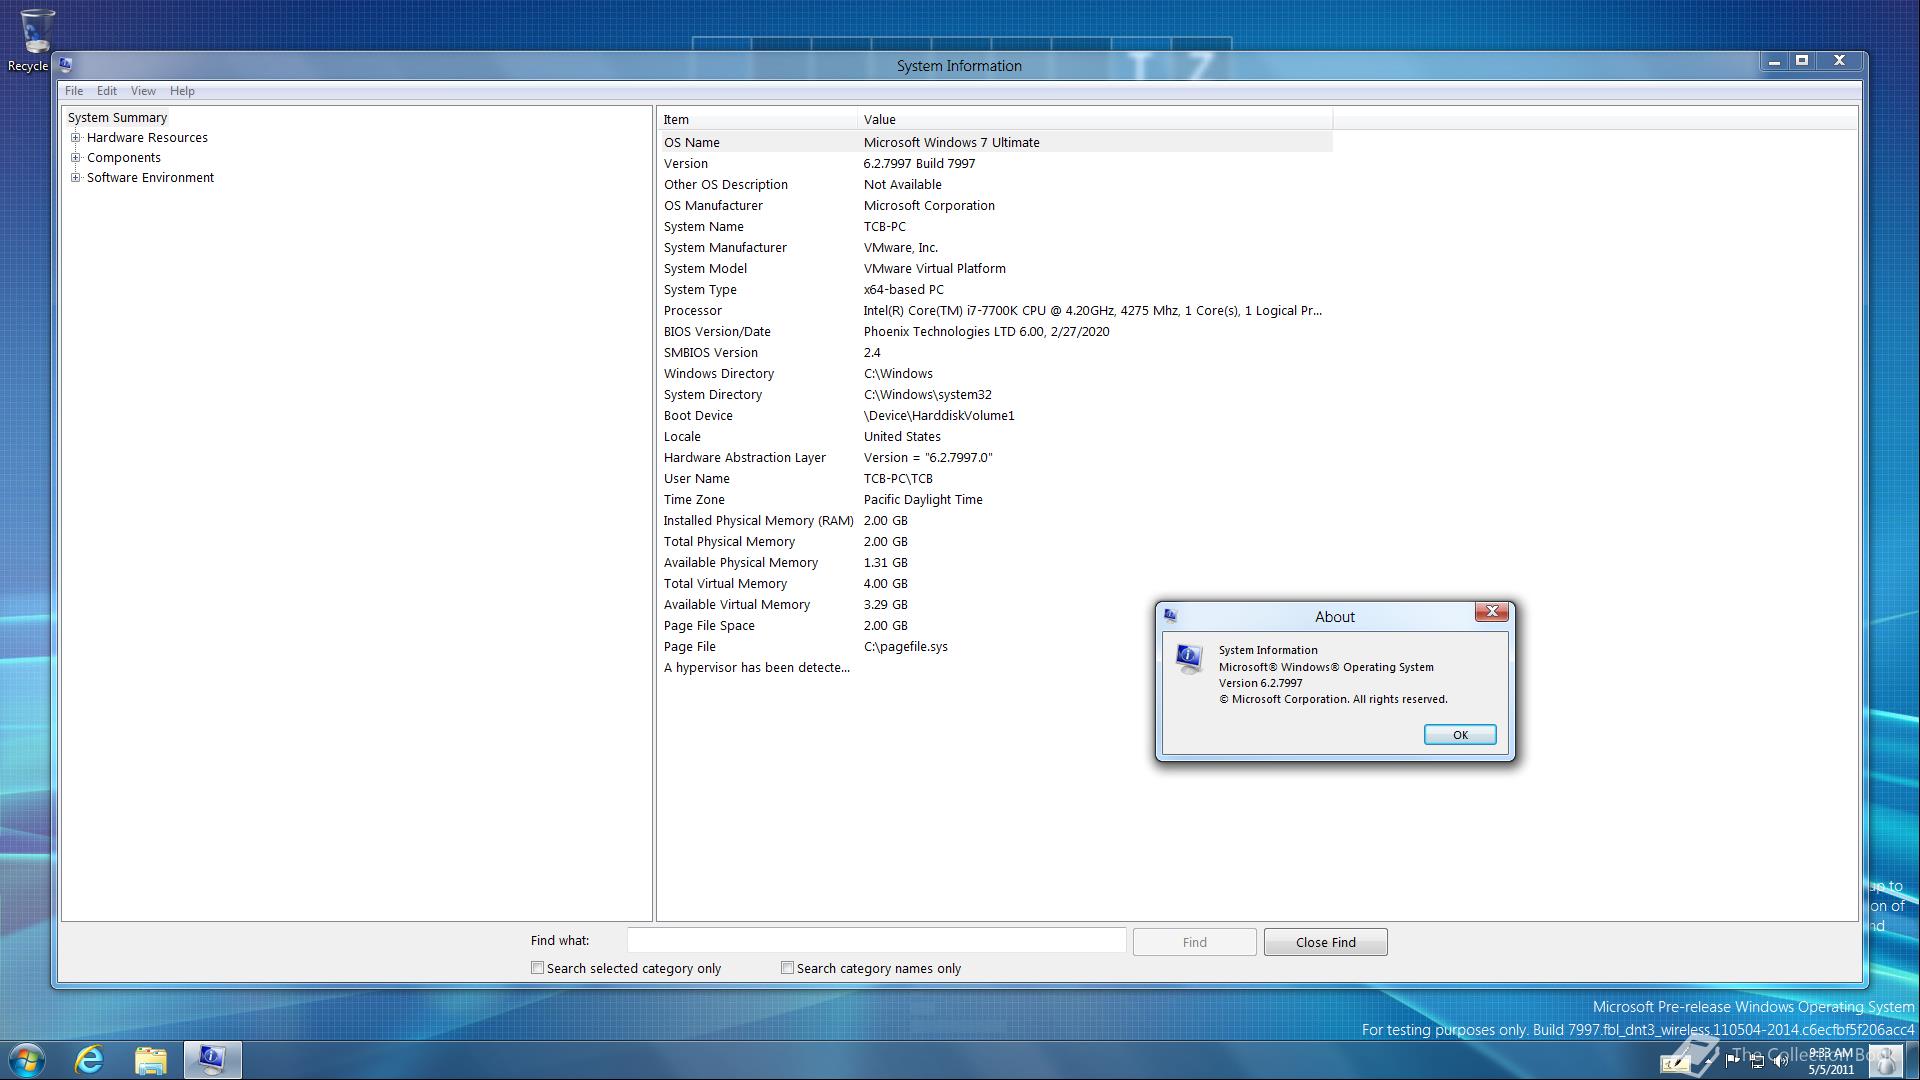The image size is (1920, 1080).
Task: Click OK in the About dialog
Action: [1460, 735]
